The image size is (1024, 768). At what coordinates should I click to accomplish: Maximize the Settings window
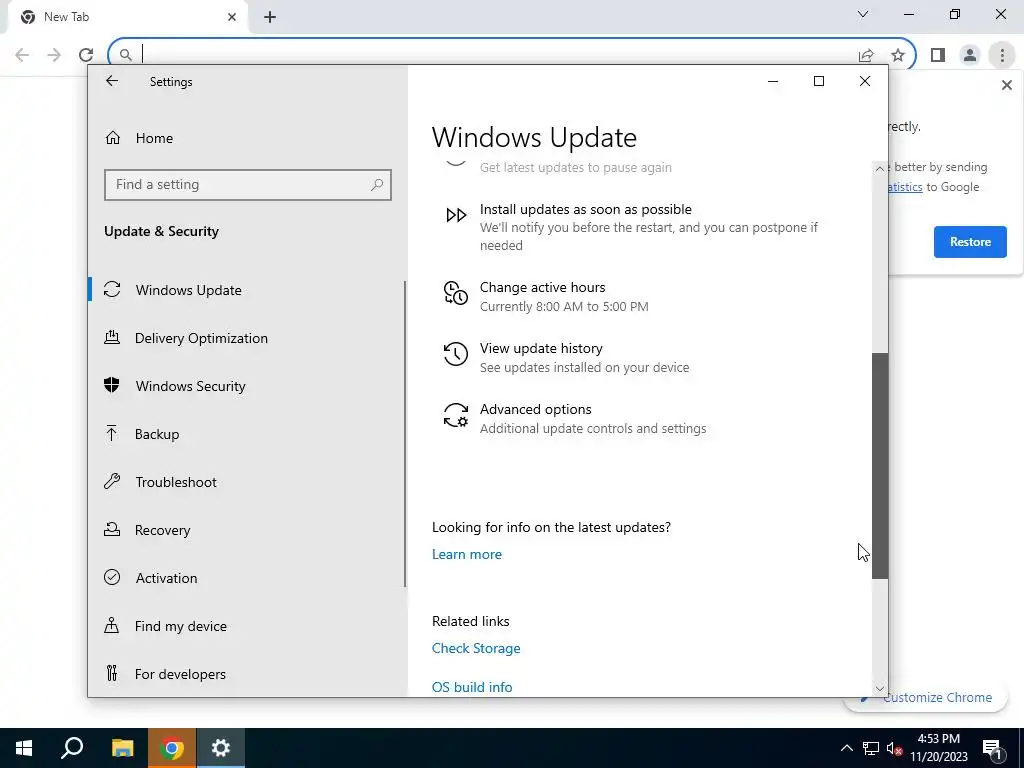pyautogui.click(x=819, y=81)
